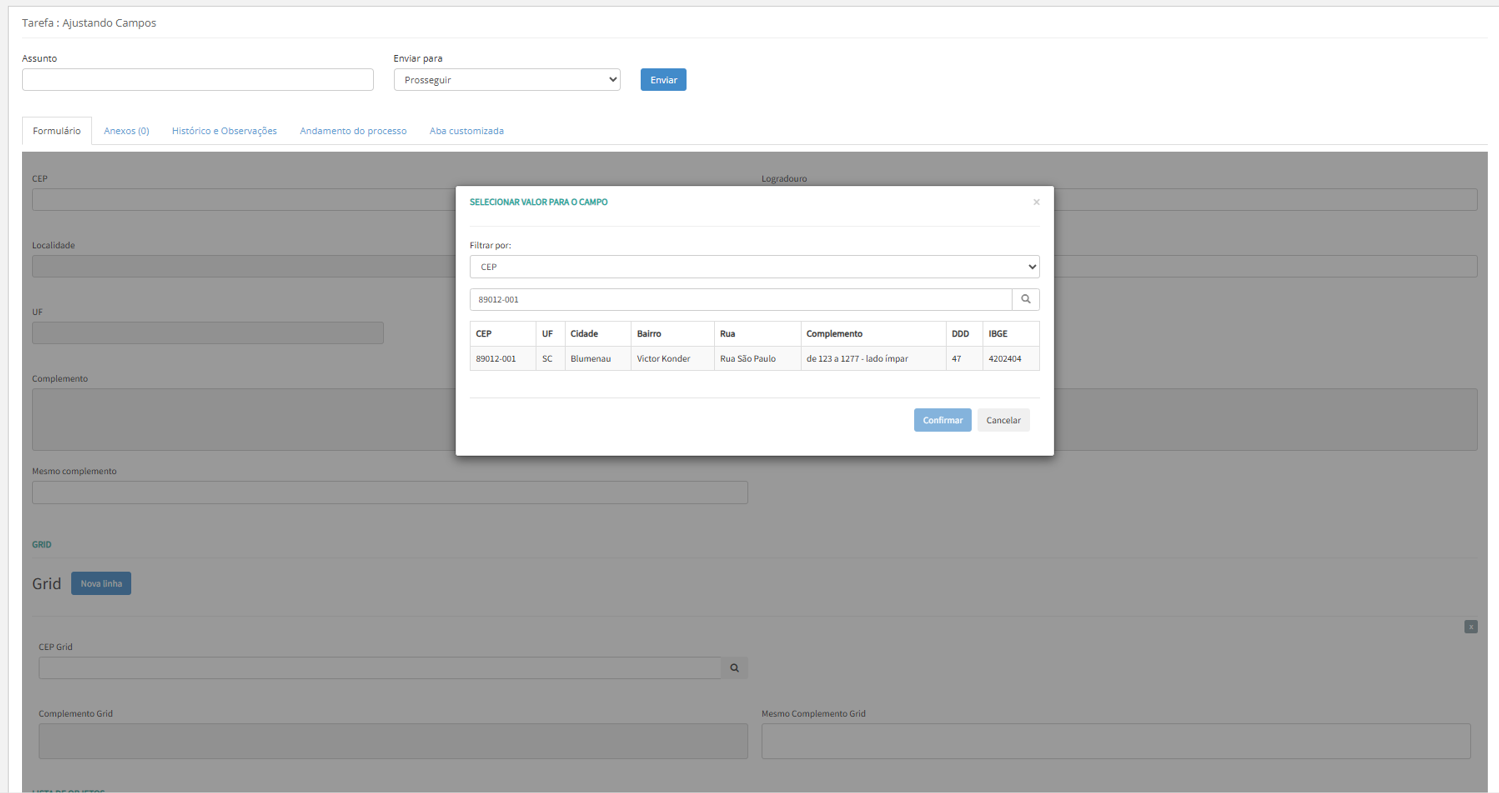Click the magnifier icon beside the 89012-001 search box

pos(1025,299)
